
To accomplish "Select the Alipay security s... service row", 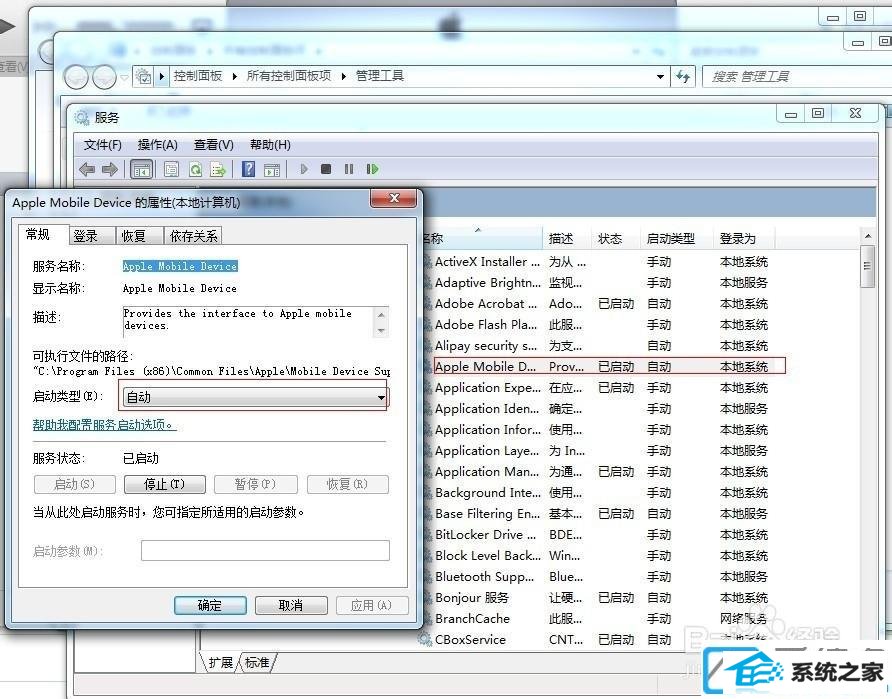I will [597, 346].
